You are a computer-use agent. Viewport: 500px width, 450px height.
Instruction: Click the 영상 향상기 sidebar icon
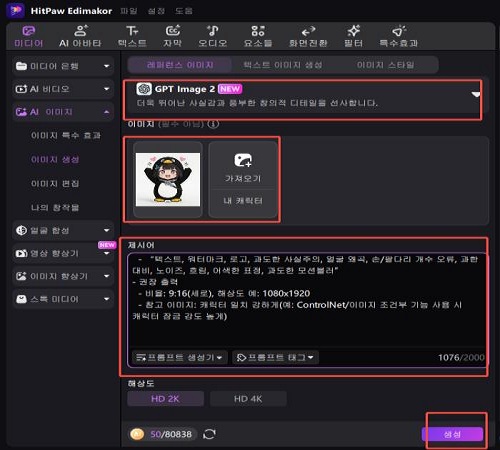21,253
